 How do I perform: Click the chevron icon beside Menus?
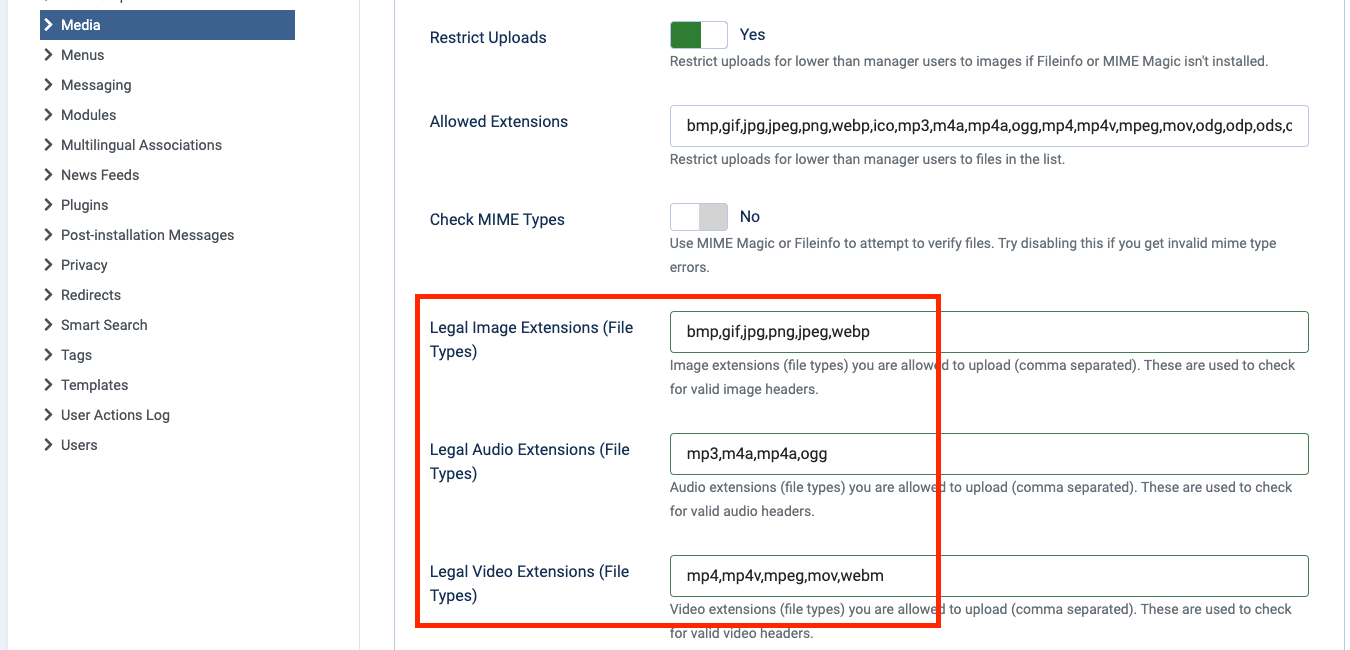point(48,55)
